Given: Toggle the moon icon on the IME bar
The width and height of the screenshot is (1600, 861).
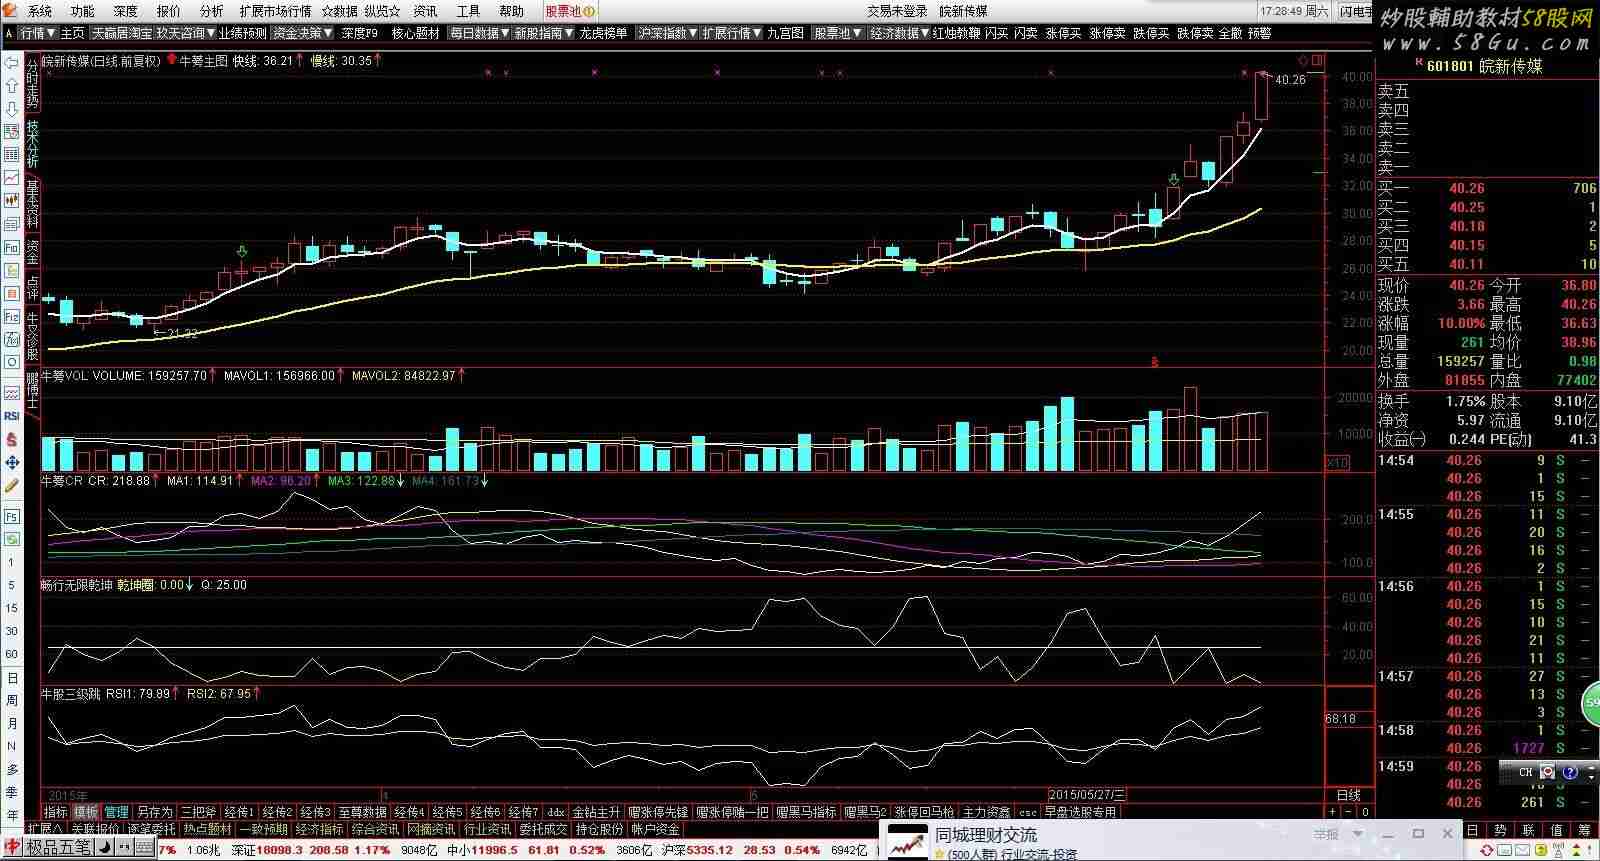Looking at the screenshot, I should pos(103,848).
